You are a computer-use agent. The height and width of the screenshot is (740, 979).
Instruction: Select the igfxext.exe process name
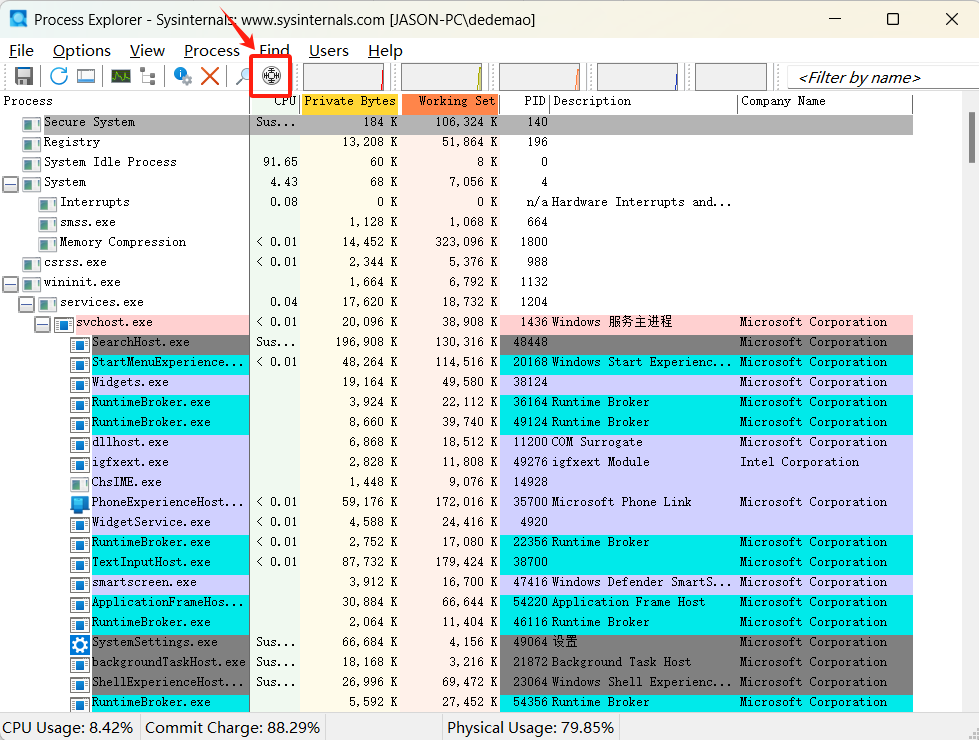pos(130,462)
